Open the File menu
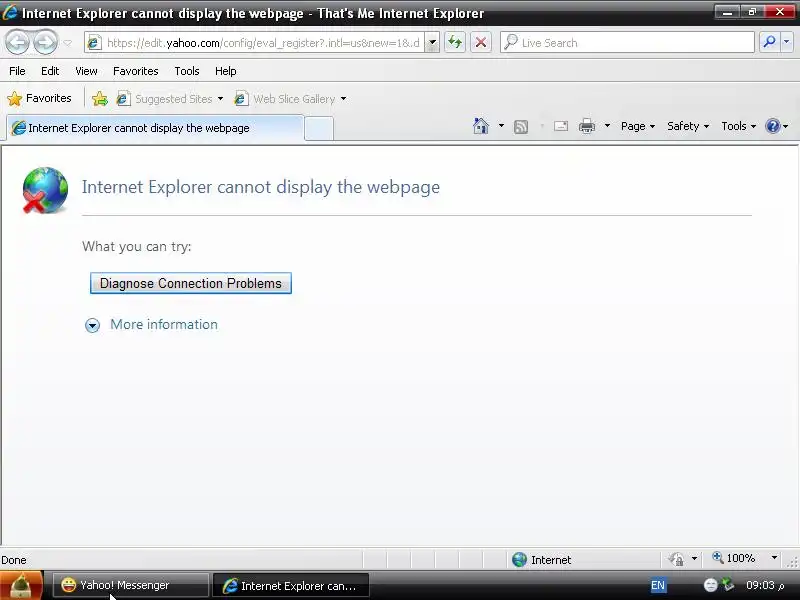This screenshot has width=800, height=600. point(17,71)
